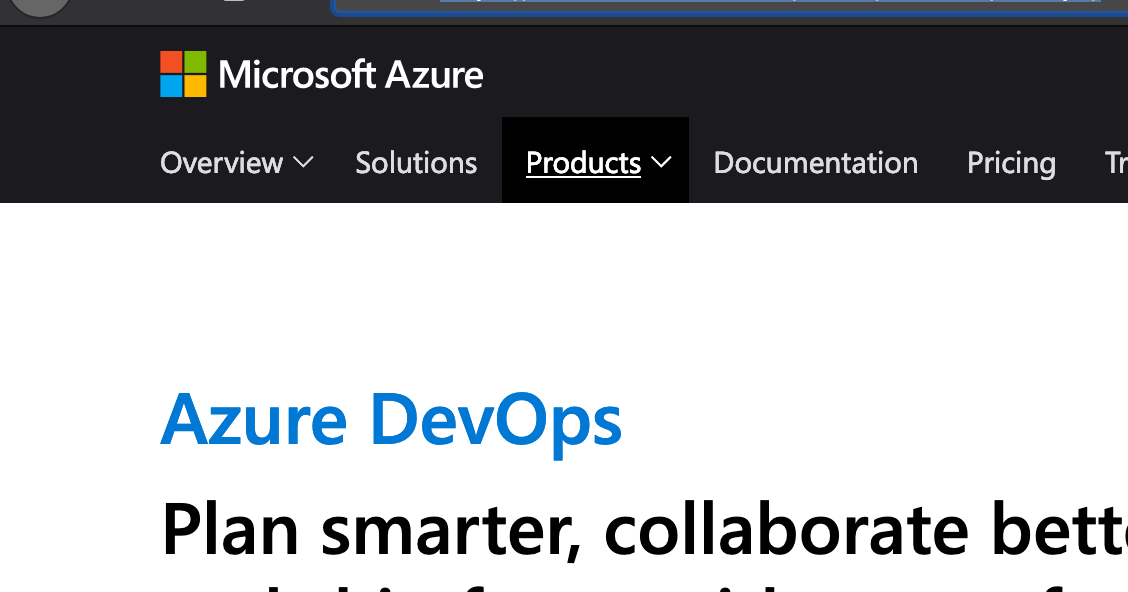1128x592 pixels.
Task: Click the Overview navigation entry
Action: (221, 162)
